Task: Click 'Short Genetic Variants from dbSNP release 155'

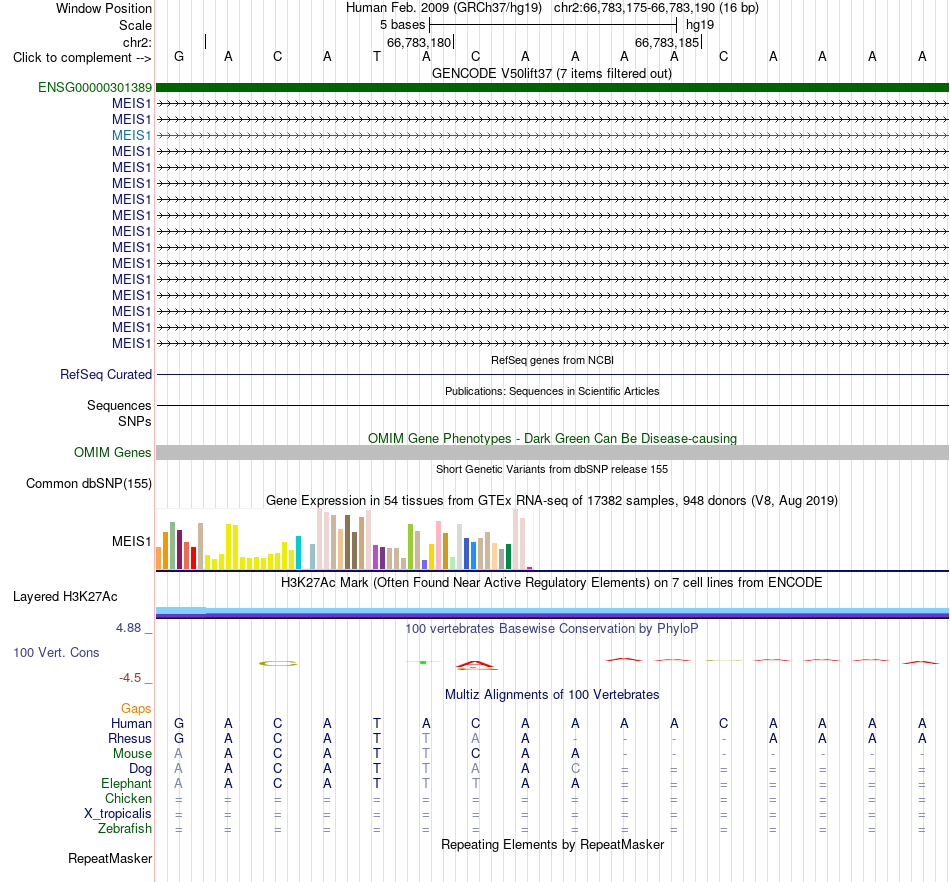Action: [x=552, y=469]
